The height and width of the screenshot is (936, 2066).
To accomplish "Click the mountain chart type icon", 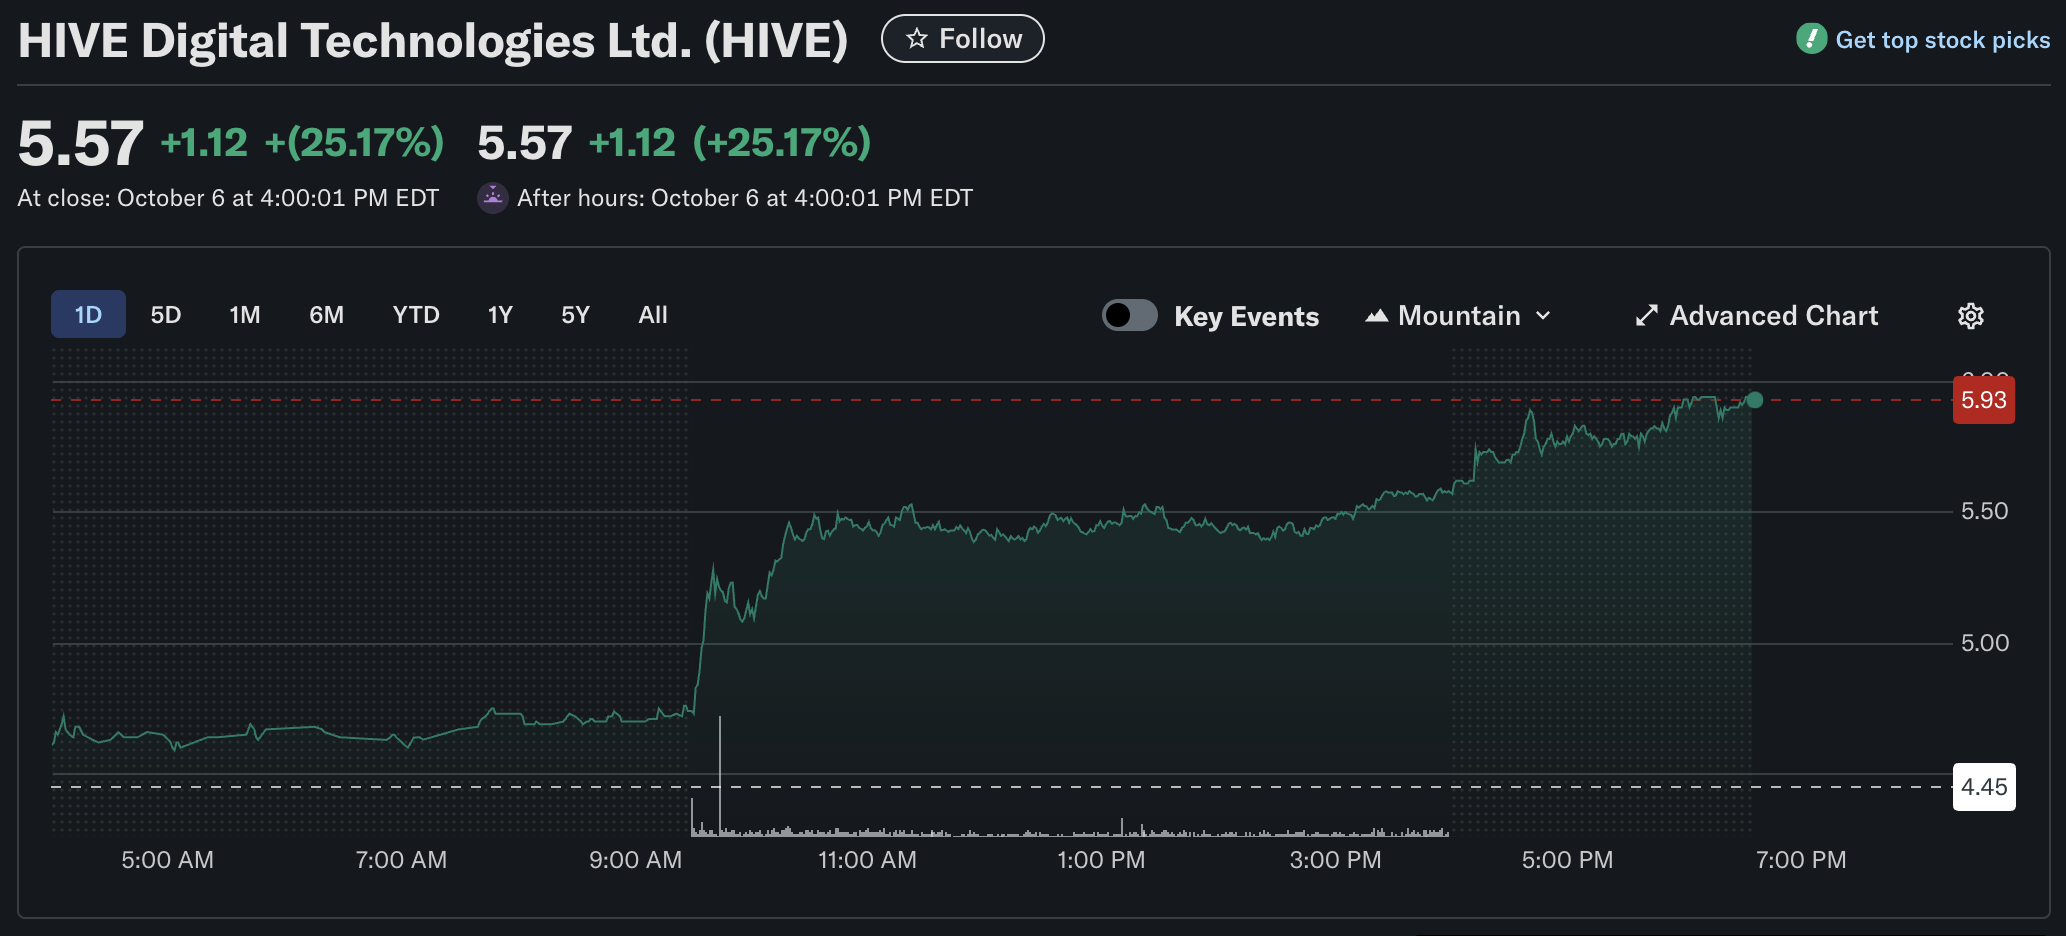I will [x=1377, y=316].
